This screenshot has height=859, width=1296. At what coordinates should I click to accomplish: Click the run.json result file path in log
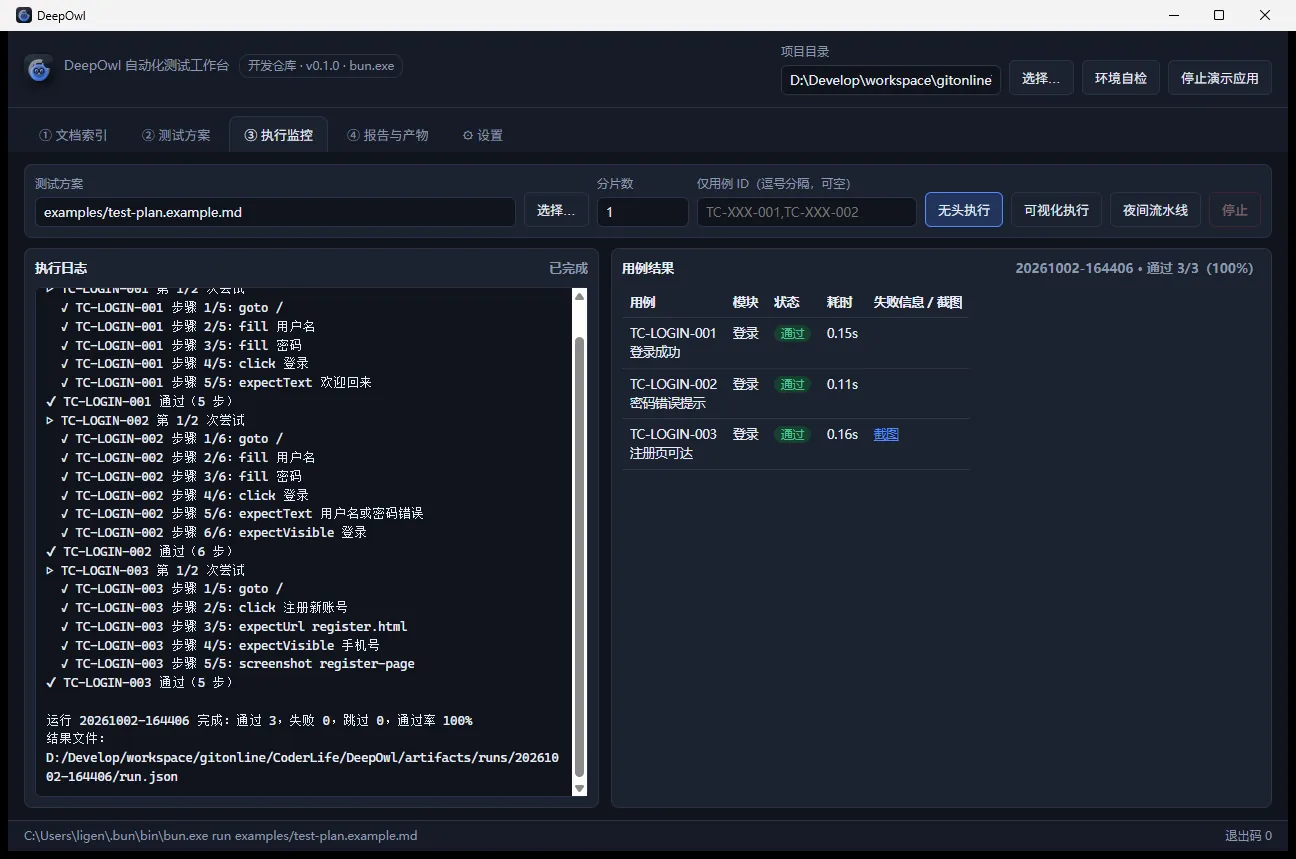point(302,767)
